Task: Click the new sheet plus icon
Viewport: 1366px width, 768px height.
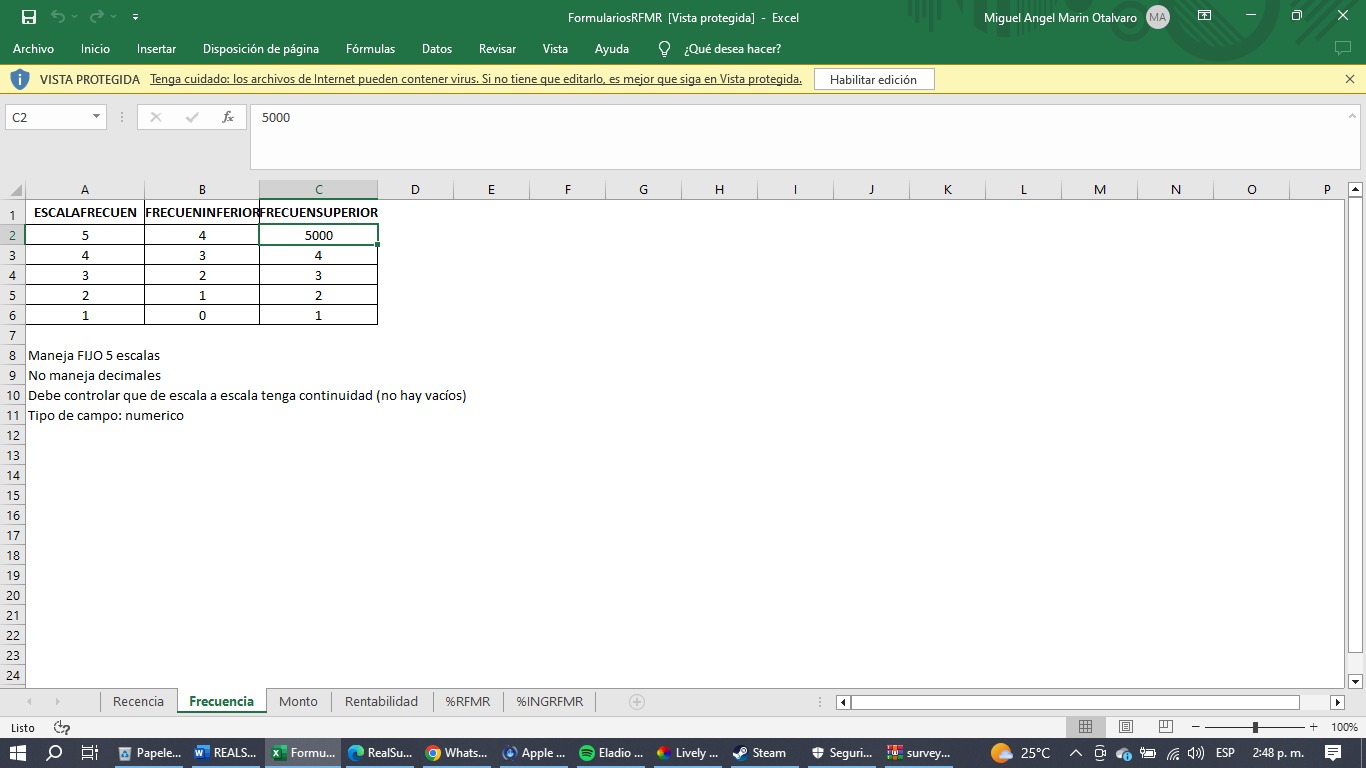Action: 636,702
